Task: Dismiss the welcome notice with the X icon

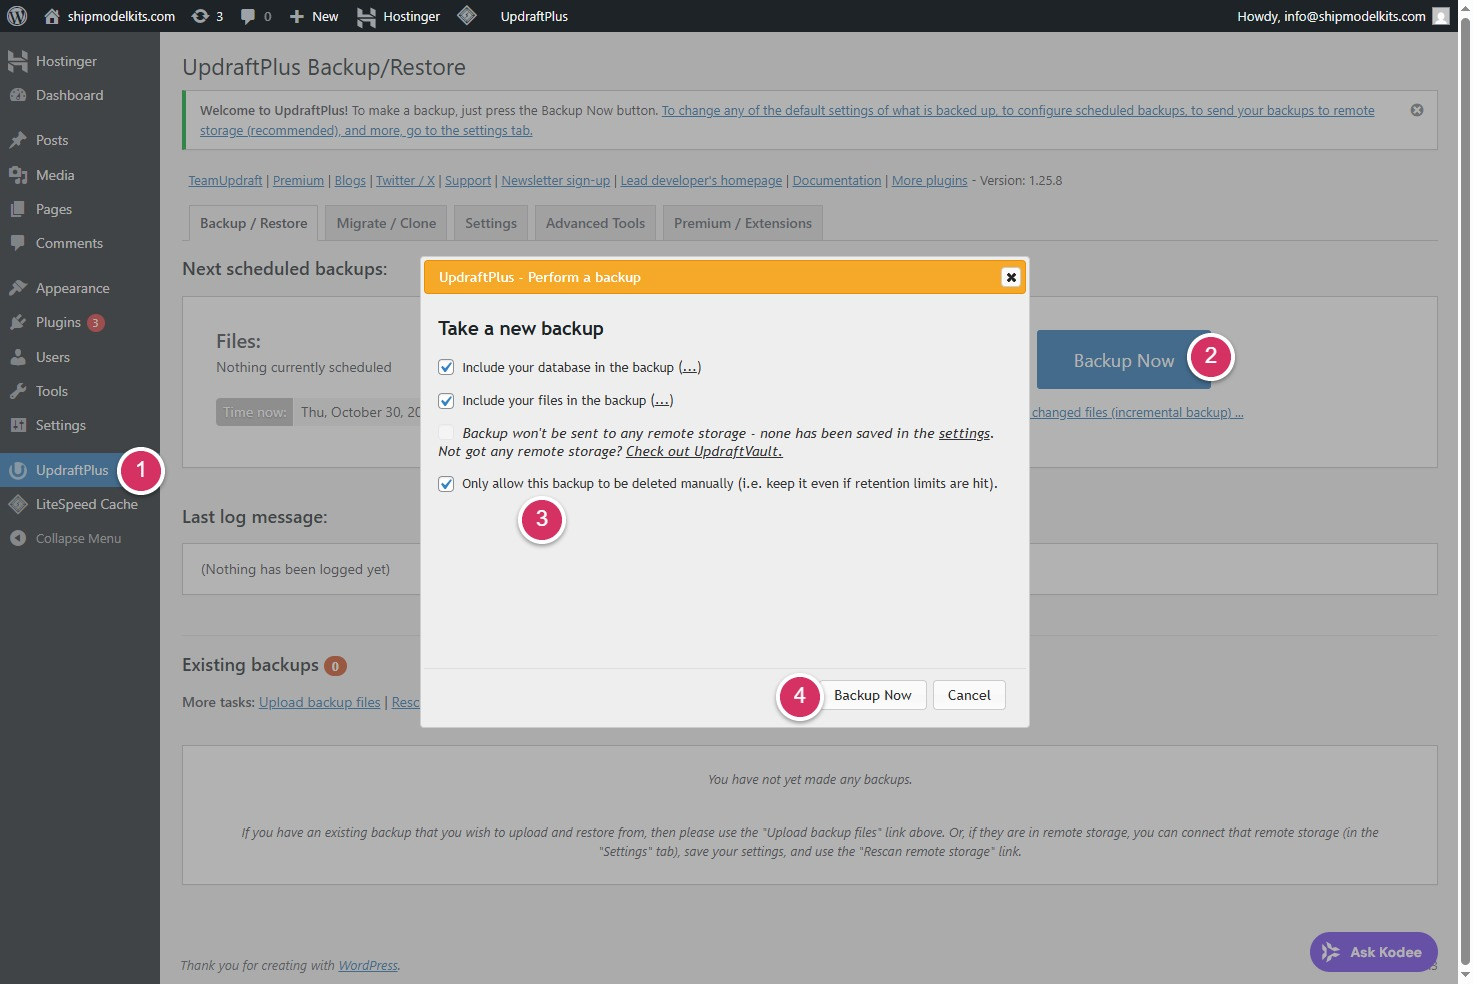Action: point(1416,110)
